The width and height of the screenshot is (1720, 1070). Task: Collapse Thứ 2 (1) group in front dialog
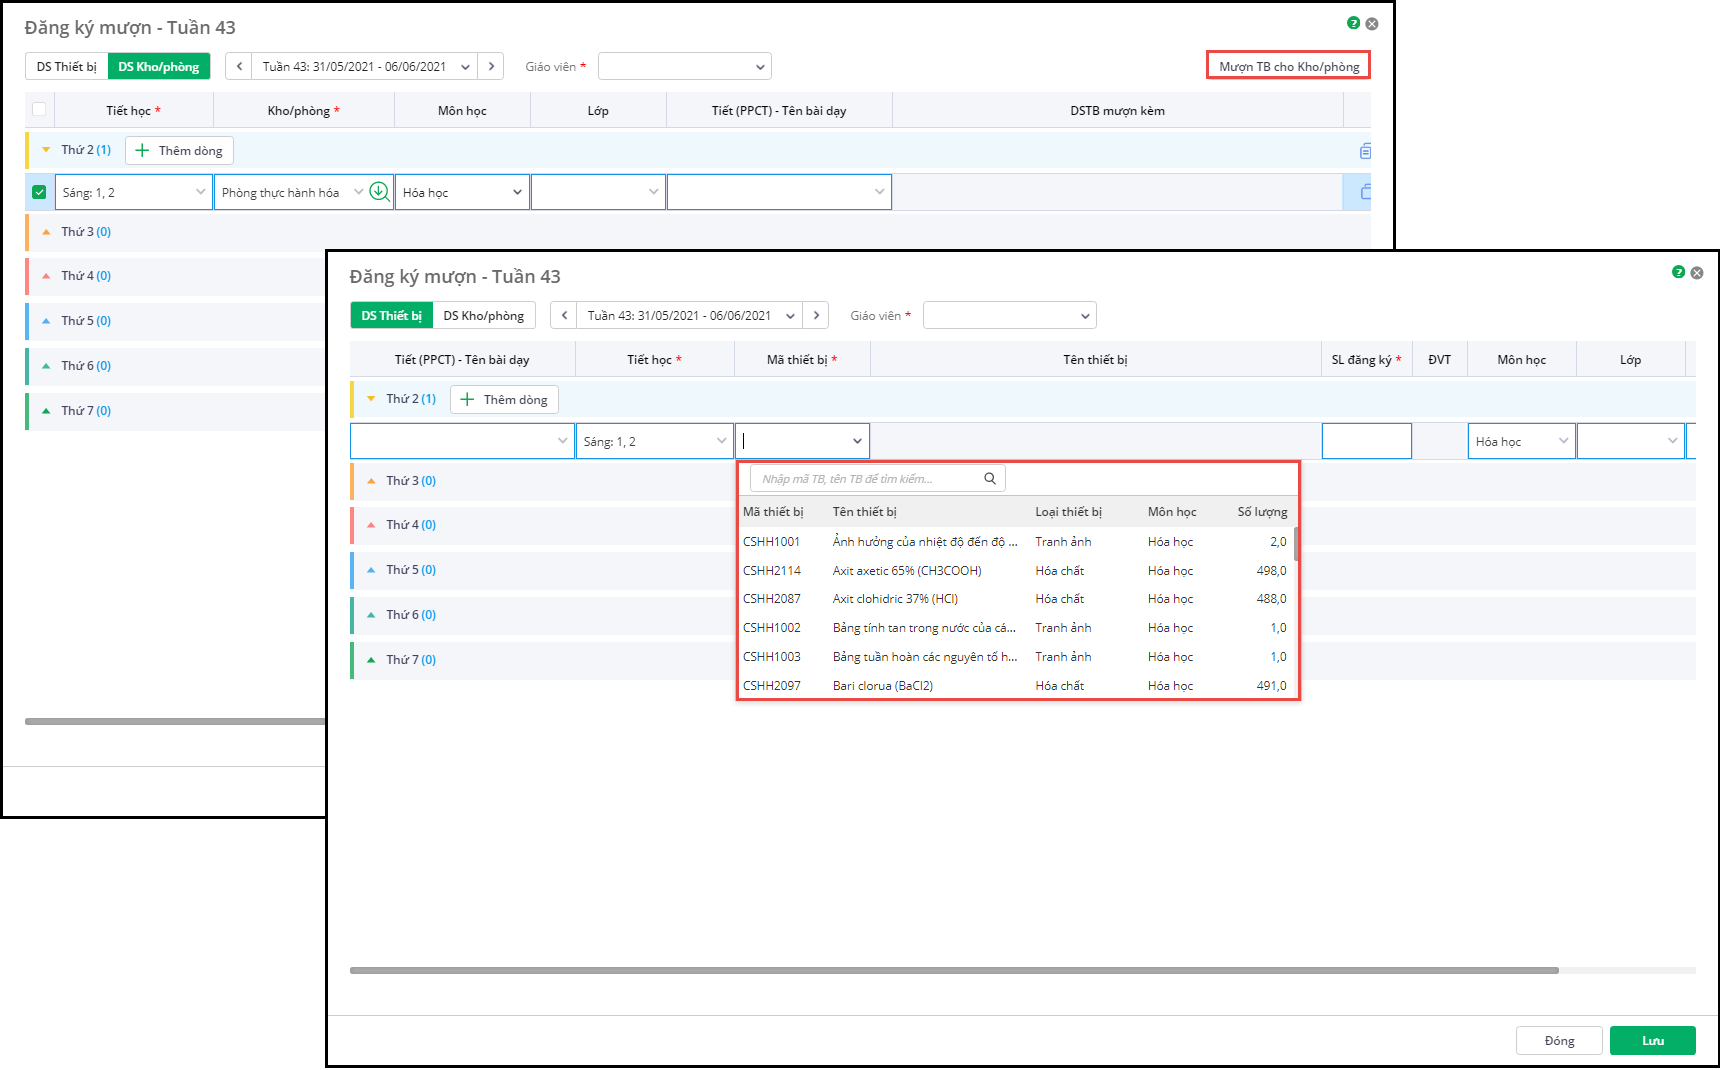coord(371,399)
